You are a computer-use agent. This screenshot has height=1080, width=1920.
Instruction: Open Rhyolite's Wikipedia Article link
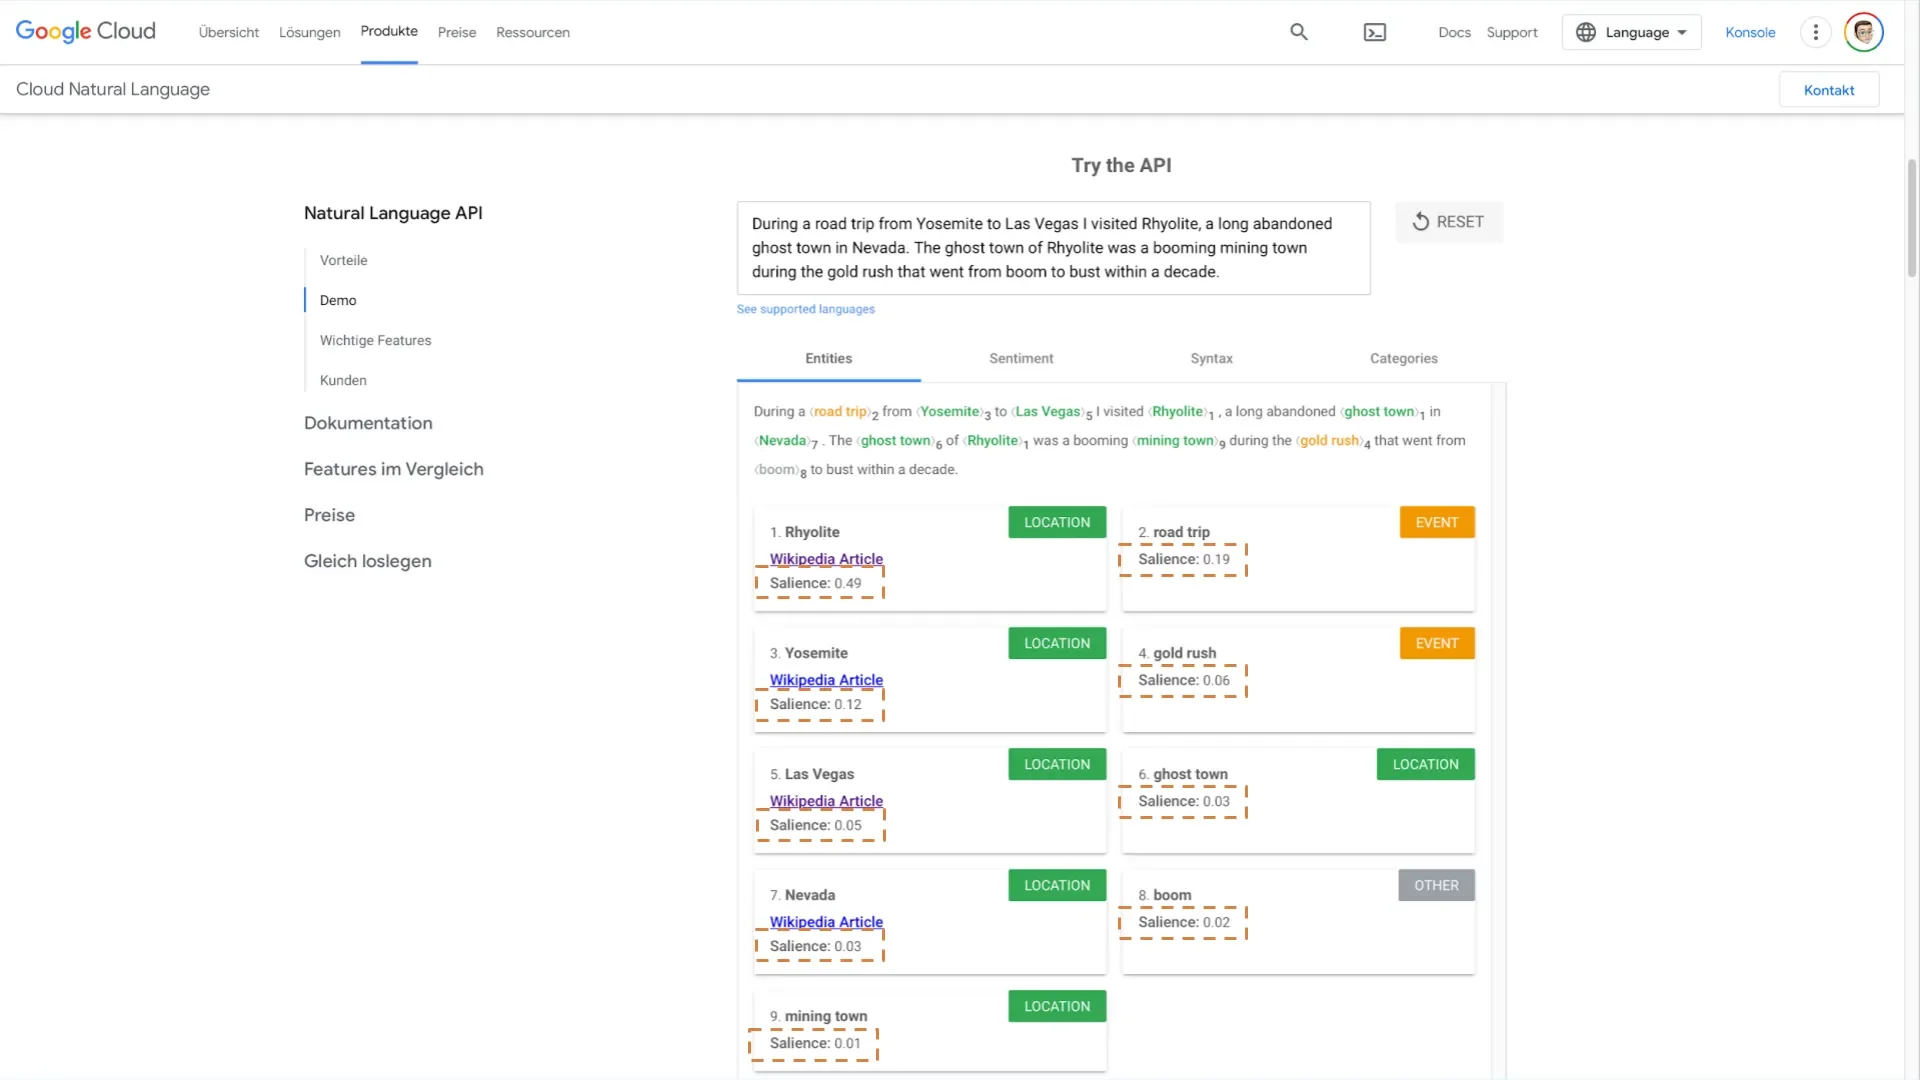[x=826, y=559]
